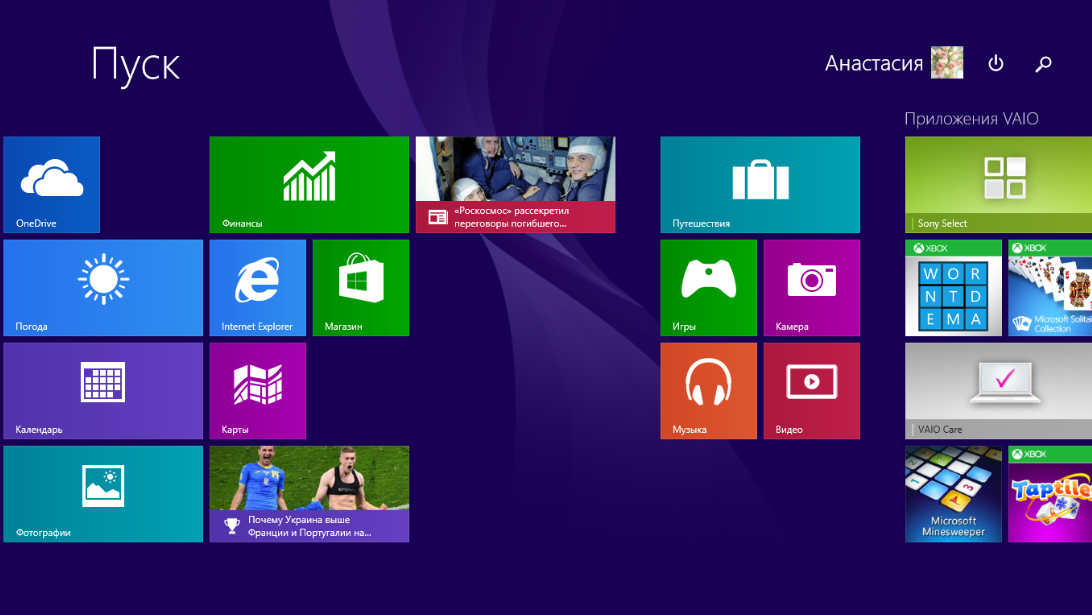Launch Sony Select app tile

coord(998,184)
